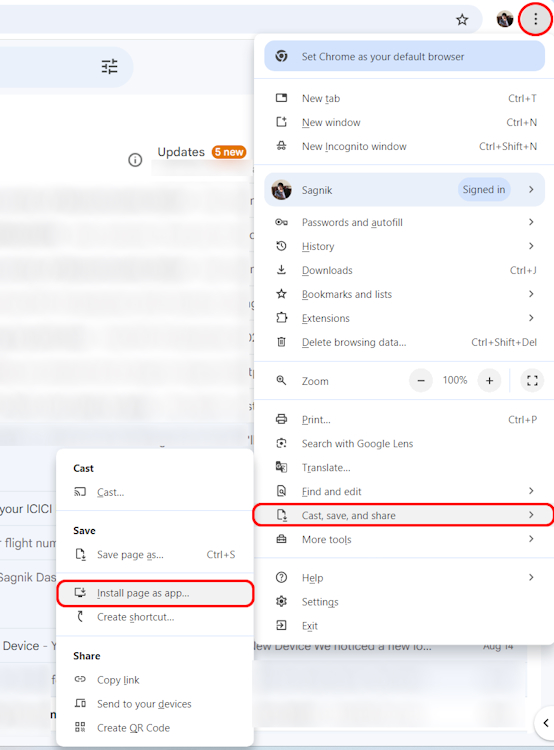Click the 5 new badge on Updates

click(229, 152)
